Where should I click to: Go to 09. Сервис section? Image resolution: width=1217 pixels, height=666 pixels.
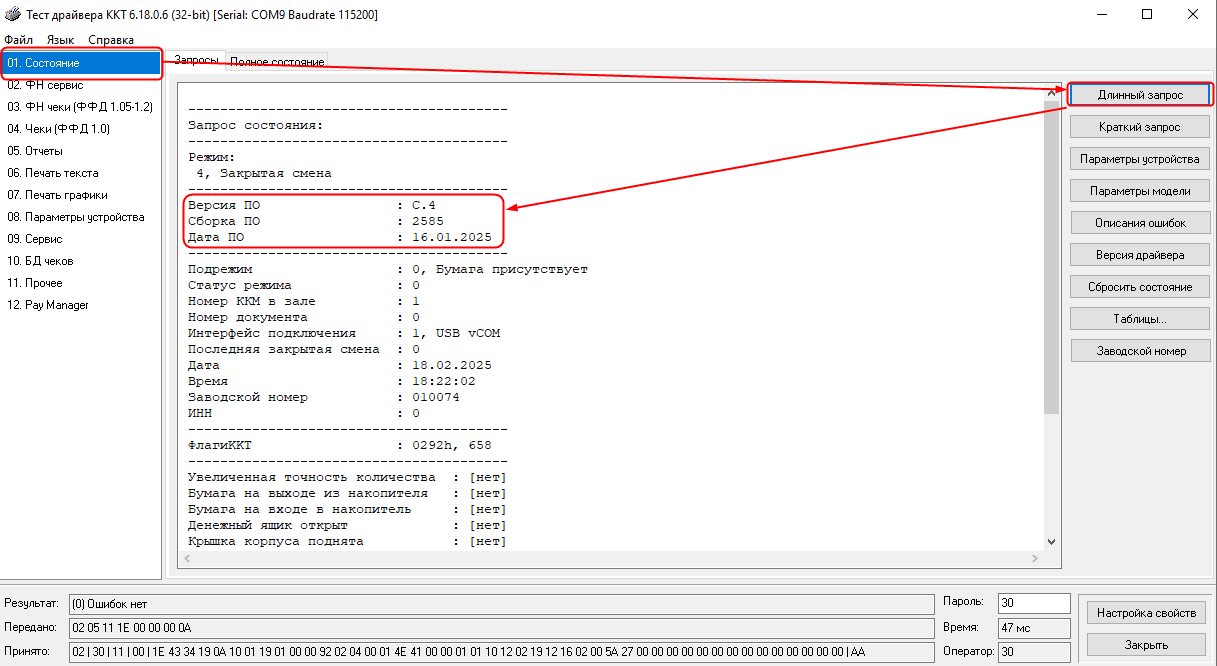(35, 239)
